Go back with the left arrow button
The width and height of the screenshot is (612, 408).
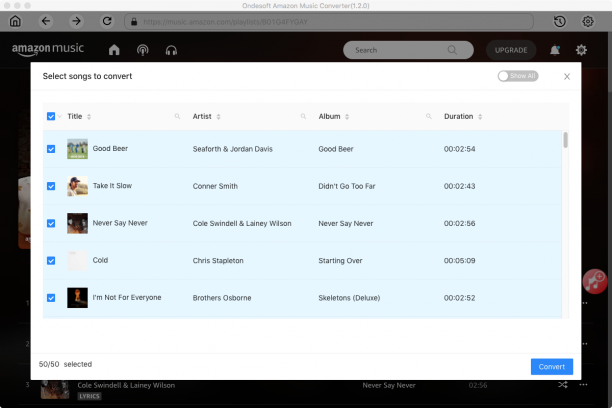[x=46, y=21]
